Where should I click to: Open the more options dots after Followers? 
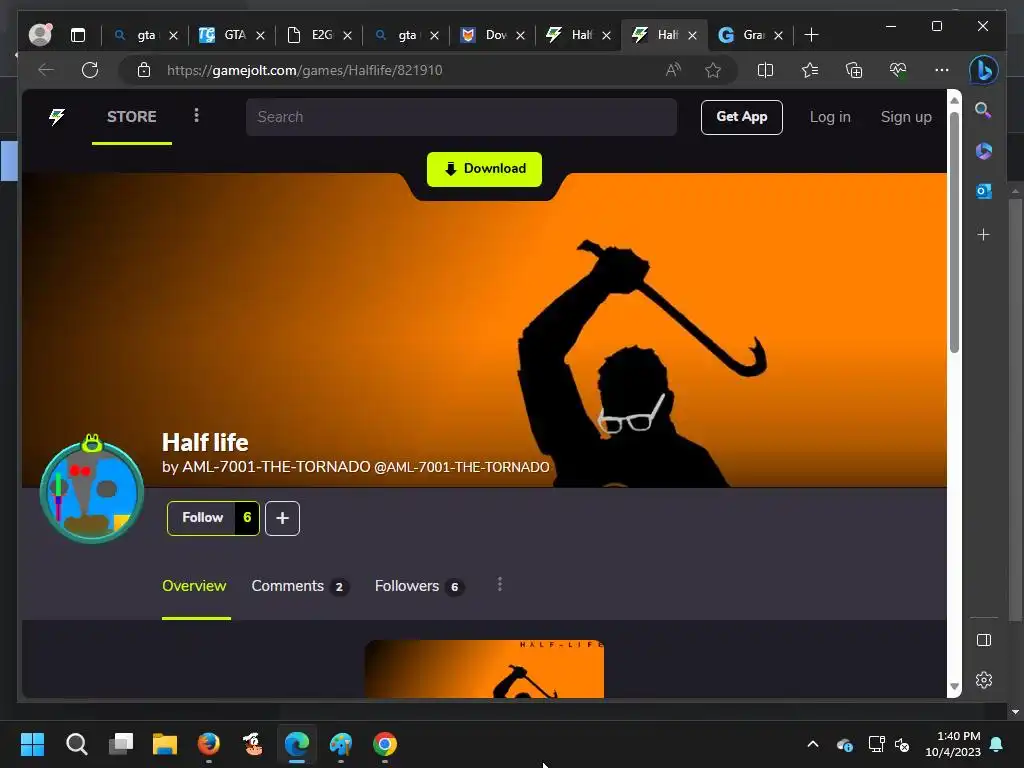pyautogui.click(x=500, y=584)
